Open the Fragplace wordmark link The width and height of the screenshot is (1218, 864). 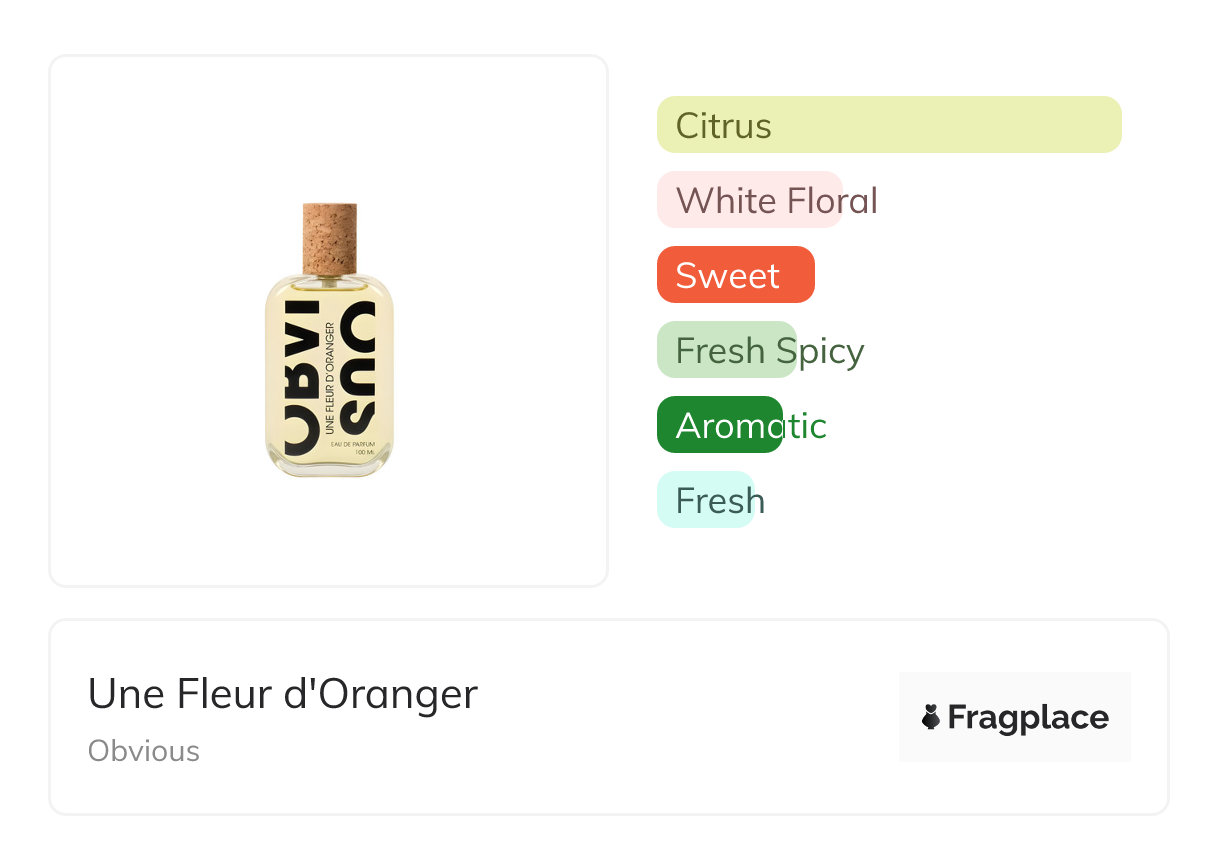click(1027, 717)
